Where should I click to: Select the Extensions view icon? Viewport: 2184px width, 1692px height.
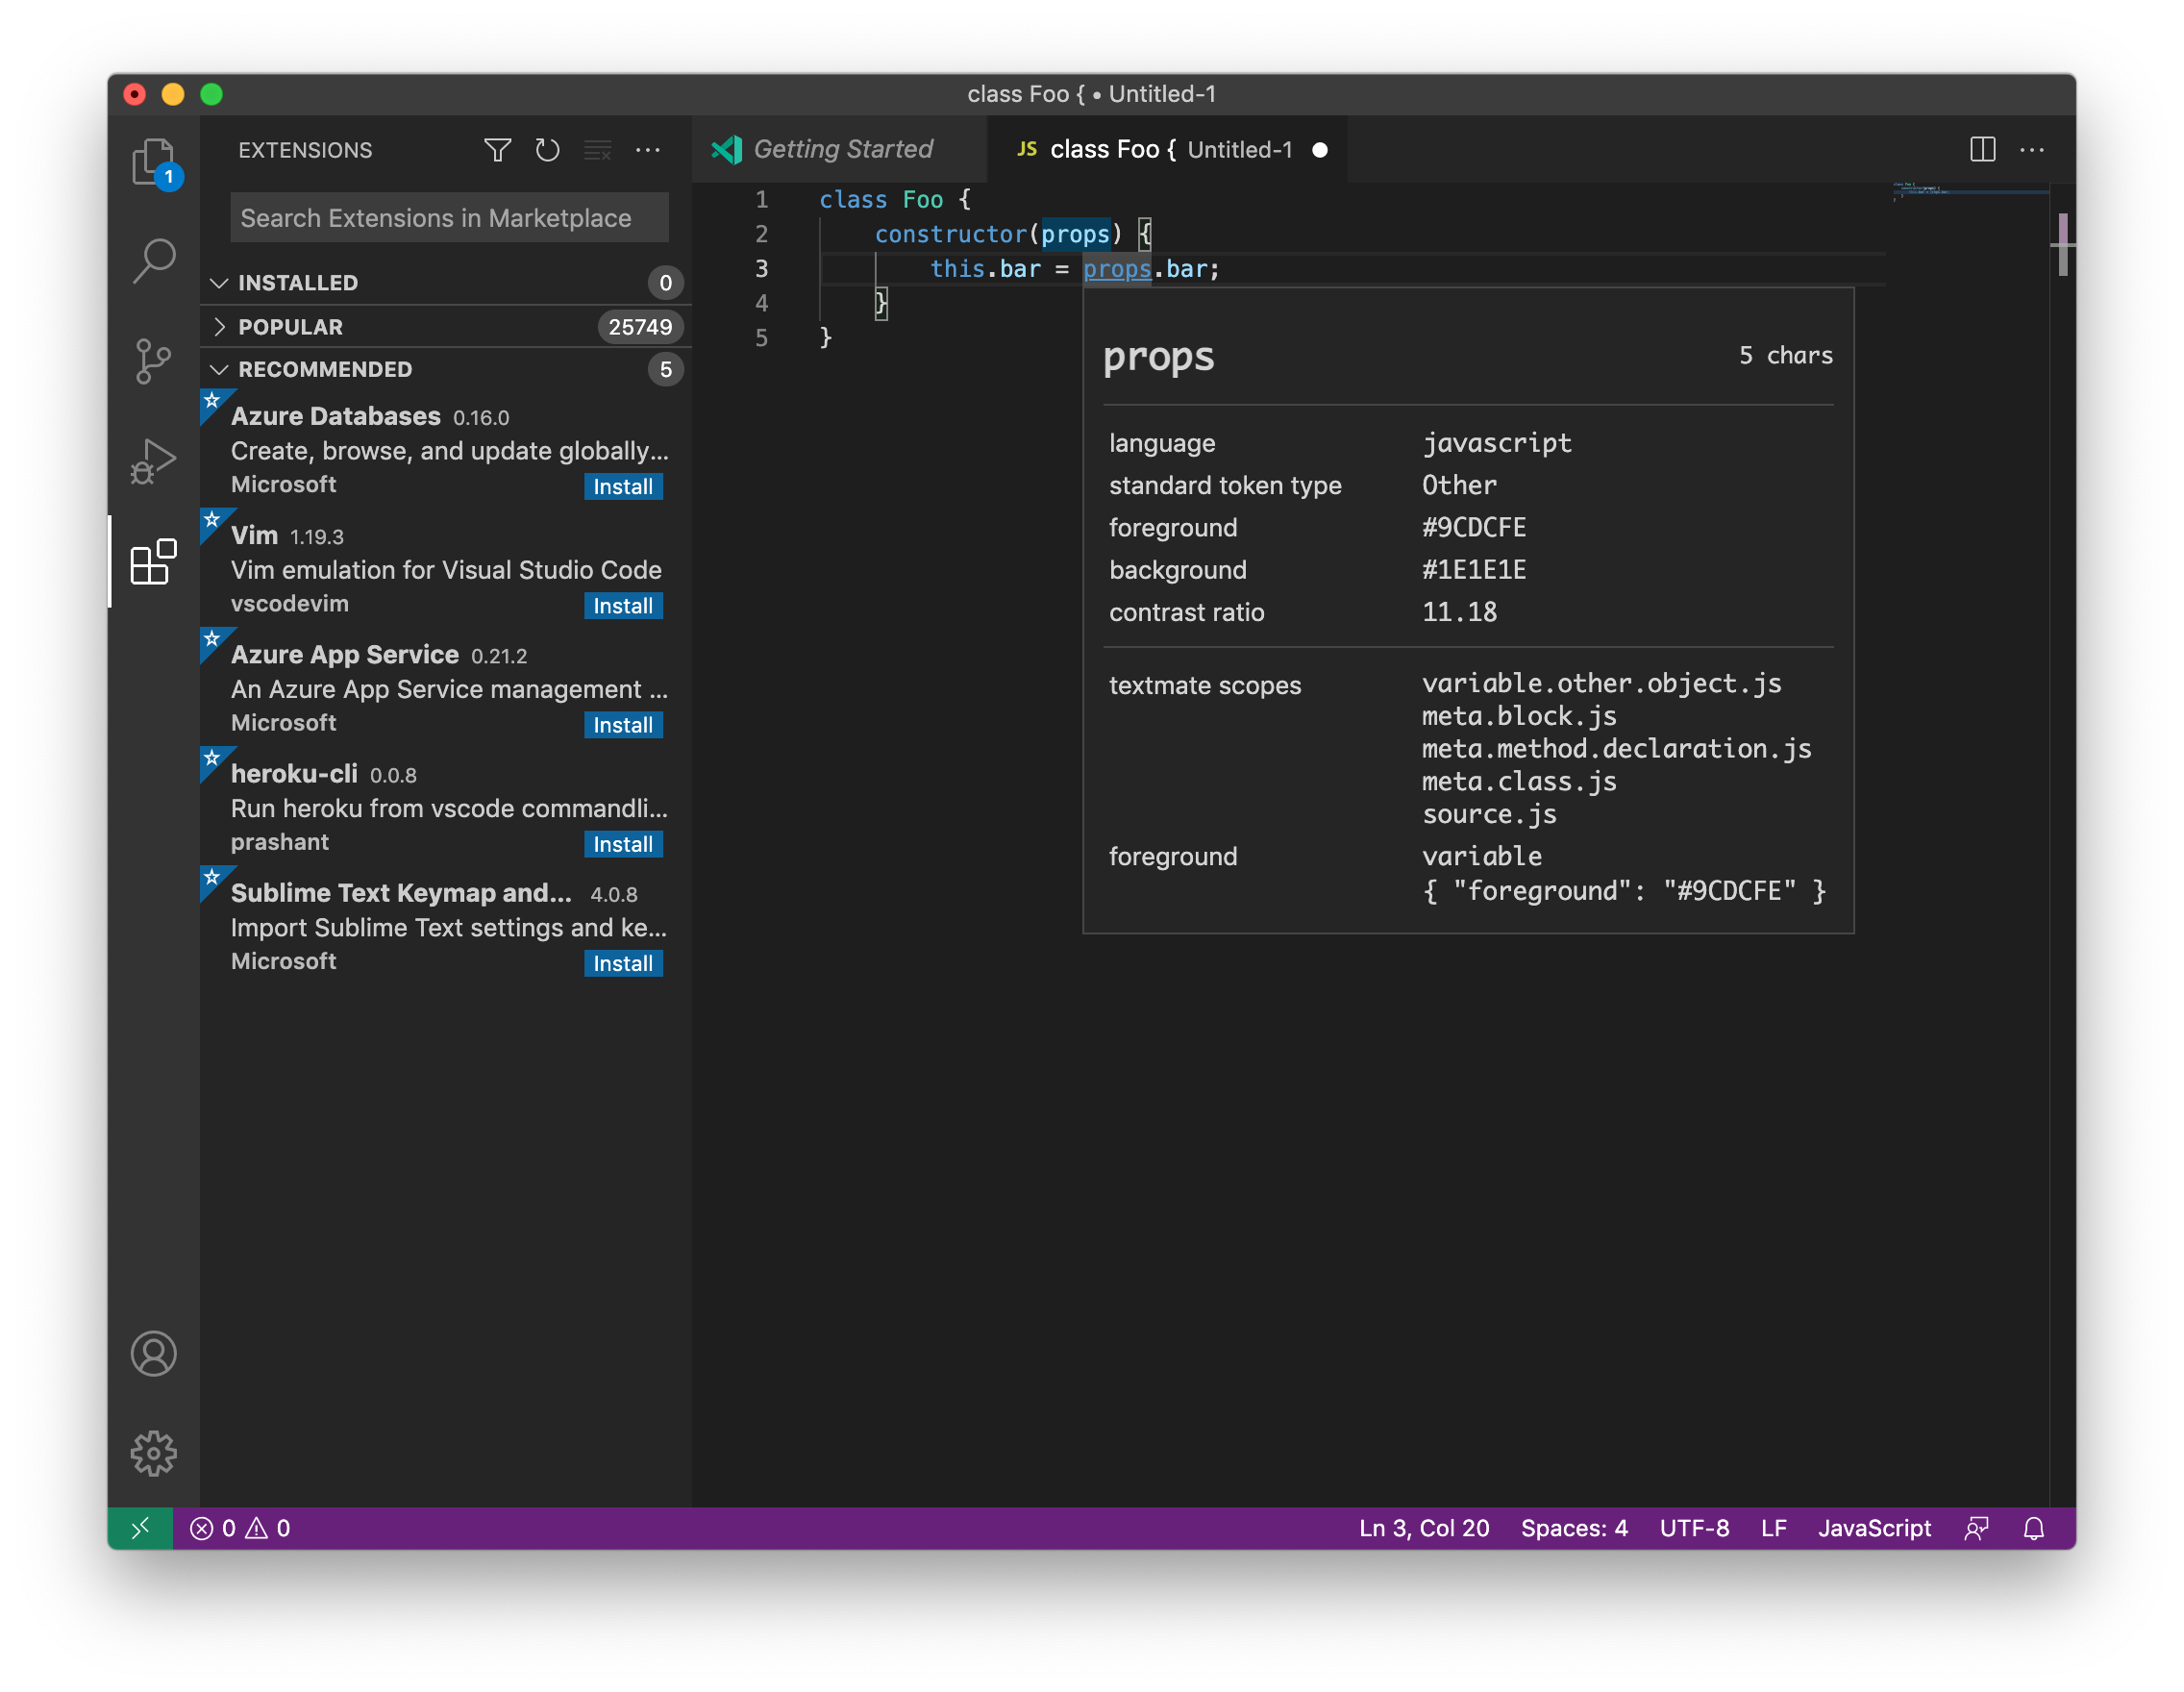click(153, 562)
